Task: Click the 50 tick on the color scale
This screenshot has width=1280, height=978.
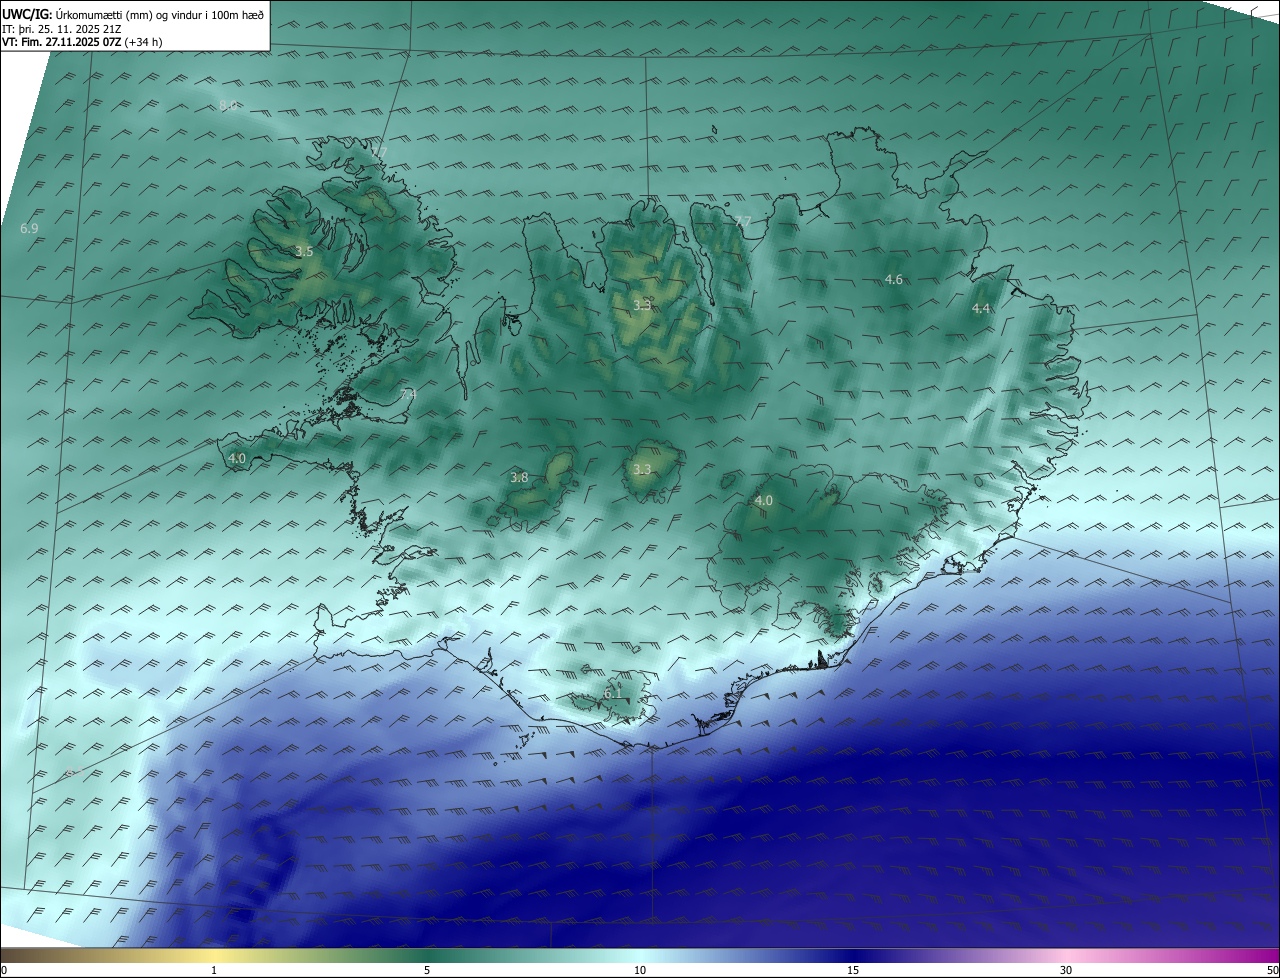Action: (1272, 970)
